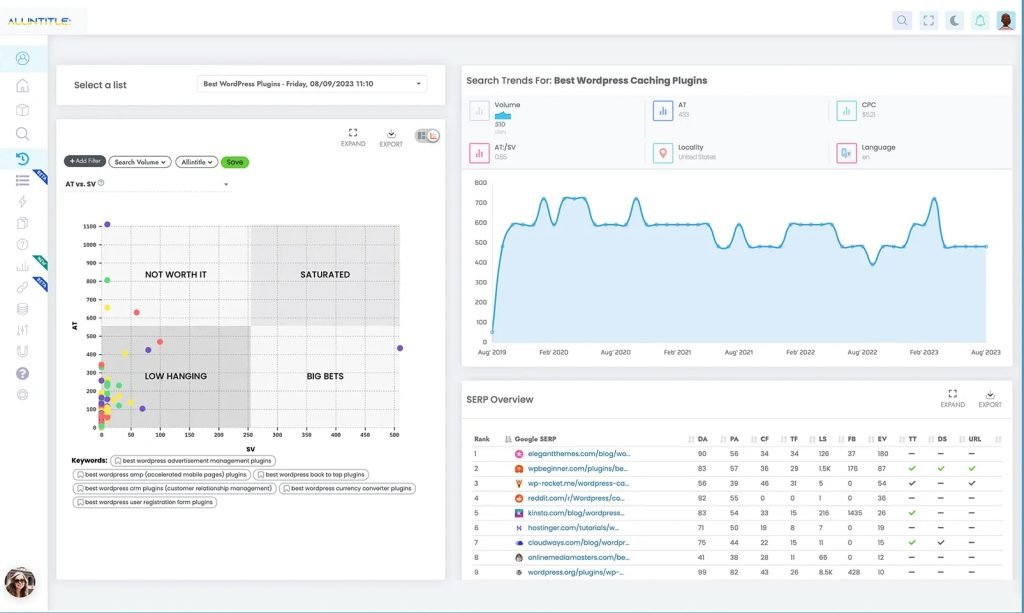
Task: Click the account icon in the left sidebar
Action: (22, 59)
